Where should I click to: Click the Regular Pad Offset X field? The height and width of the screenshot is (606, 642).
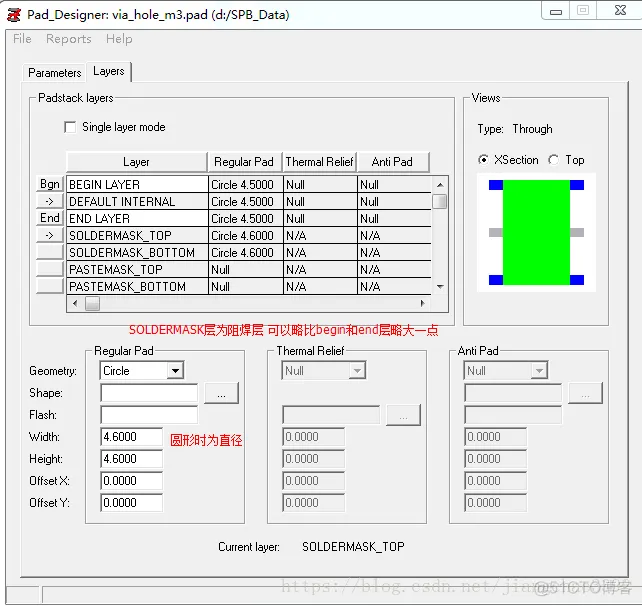(131, 481)
